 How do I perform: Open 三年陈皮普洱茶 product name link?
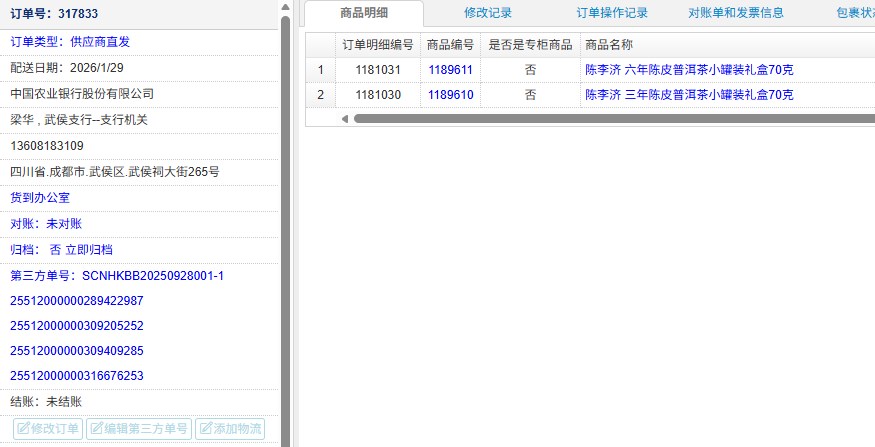689,95
